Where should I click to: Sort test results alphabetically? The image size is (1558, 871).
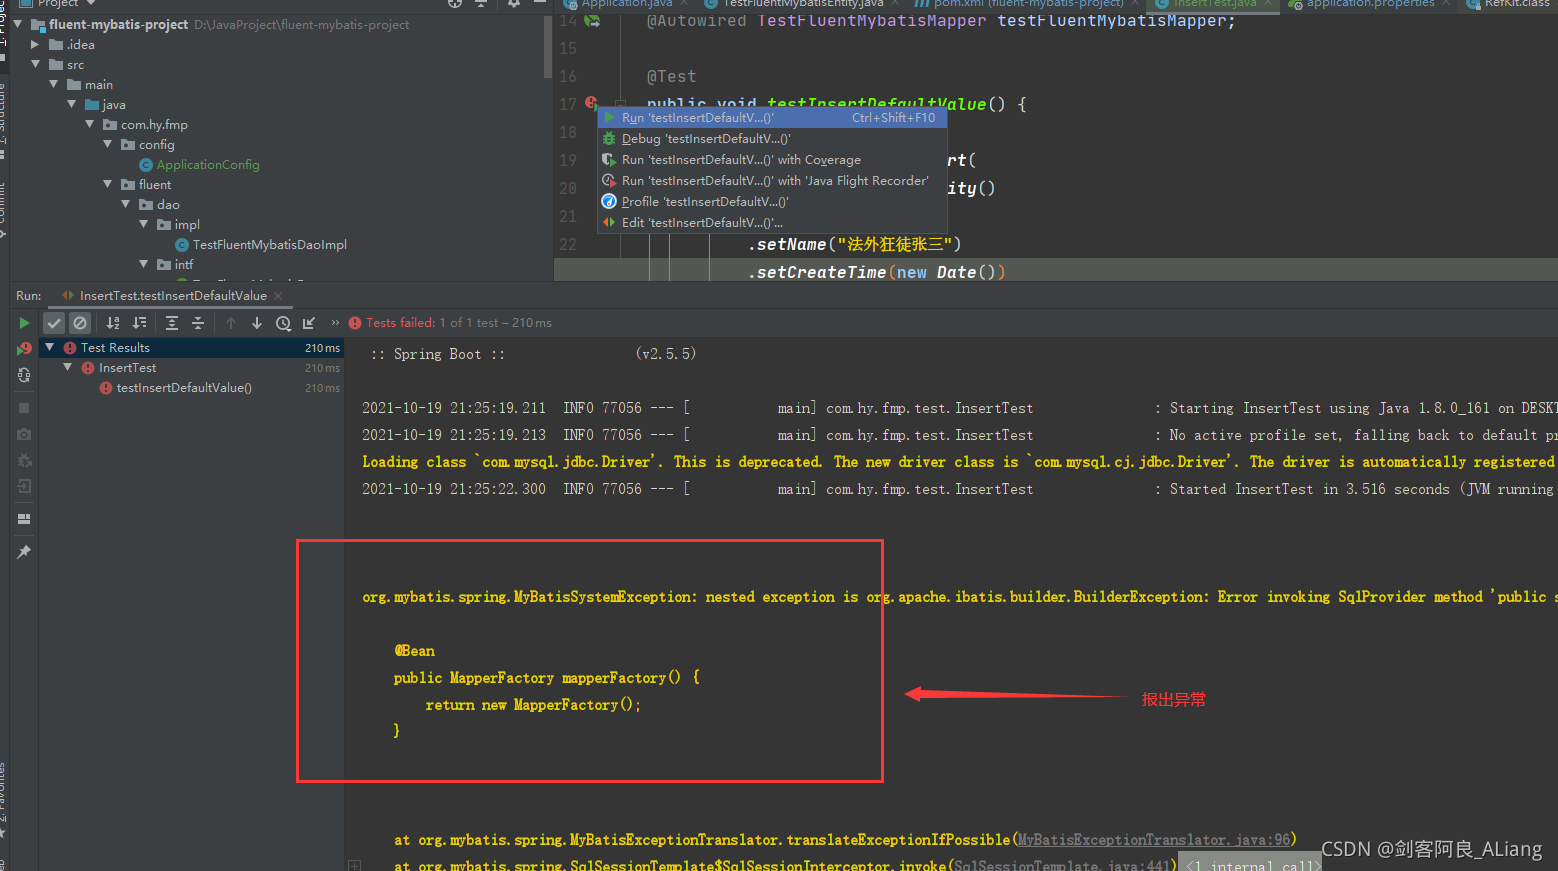tap(113, 323)
